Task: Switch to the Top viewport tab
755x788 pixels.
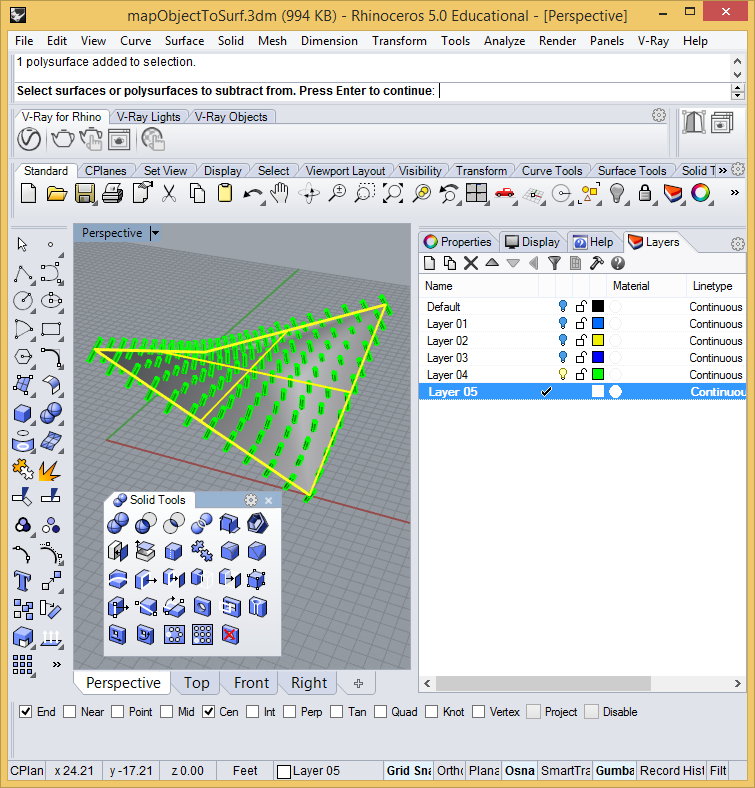Action: pos(197,682)
